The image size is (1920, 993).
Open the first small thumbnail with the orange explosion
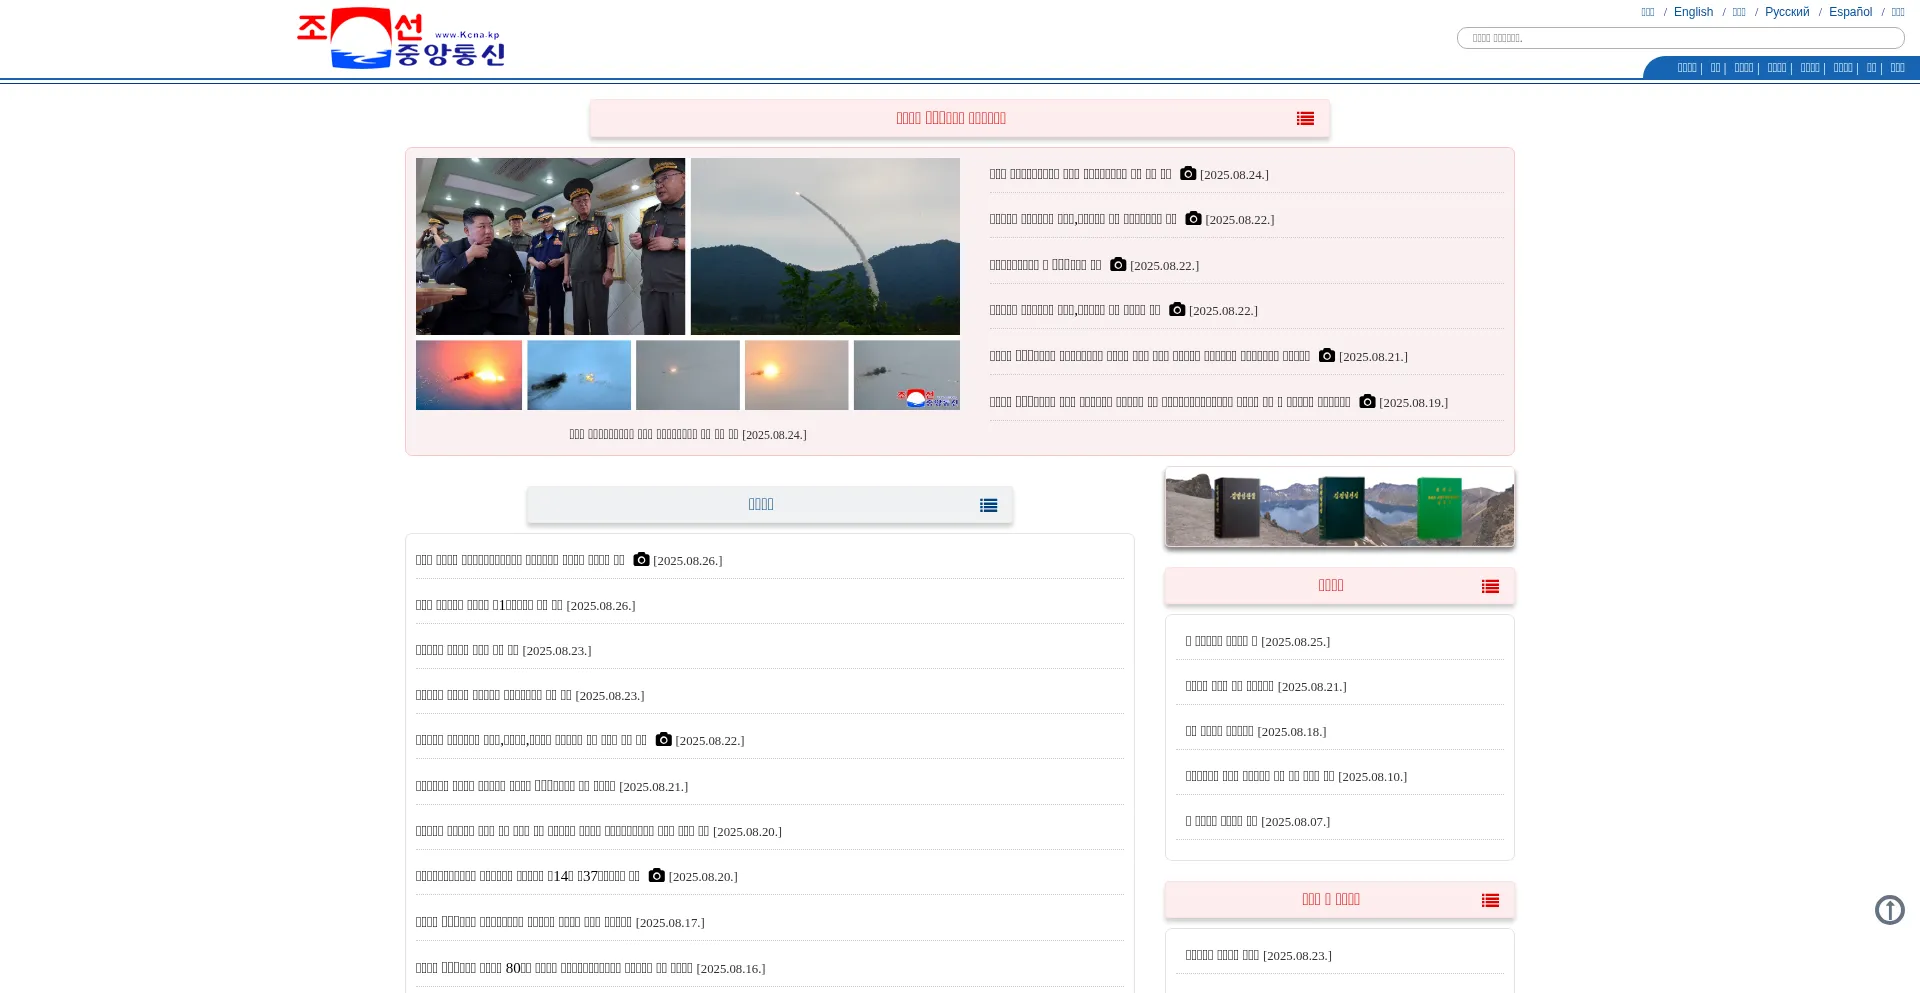click(x=469, y=375)
